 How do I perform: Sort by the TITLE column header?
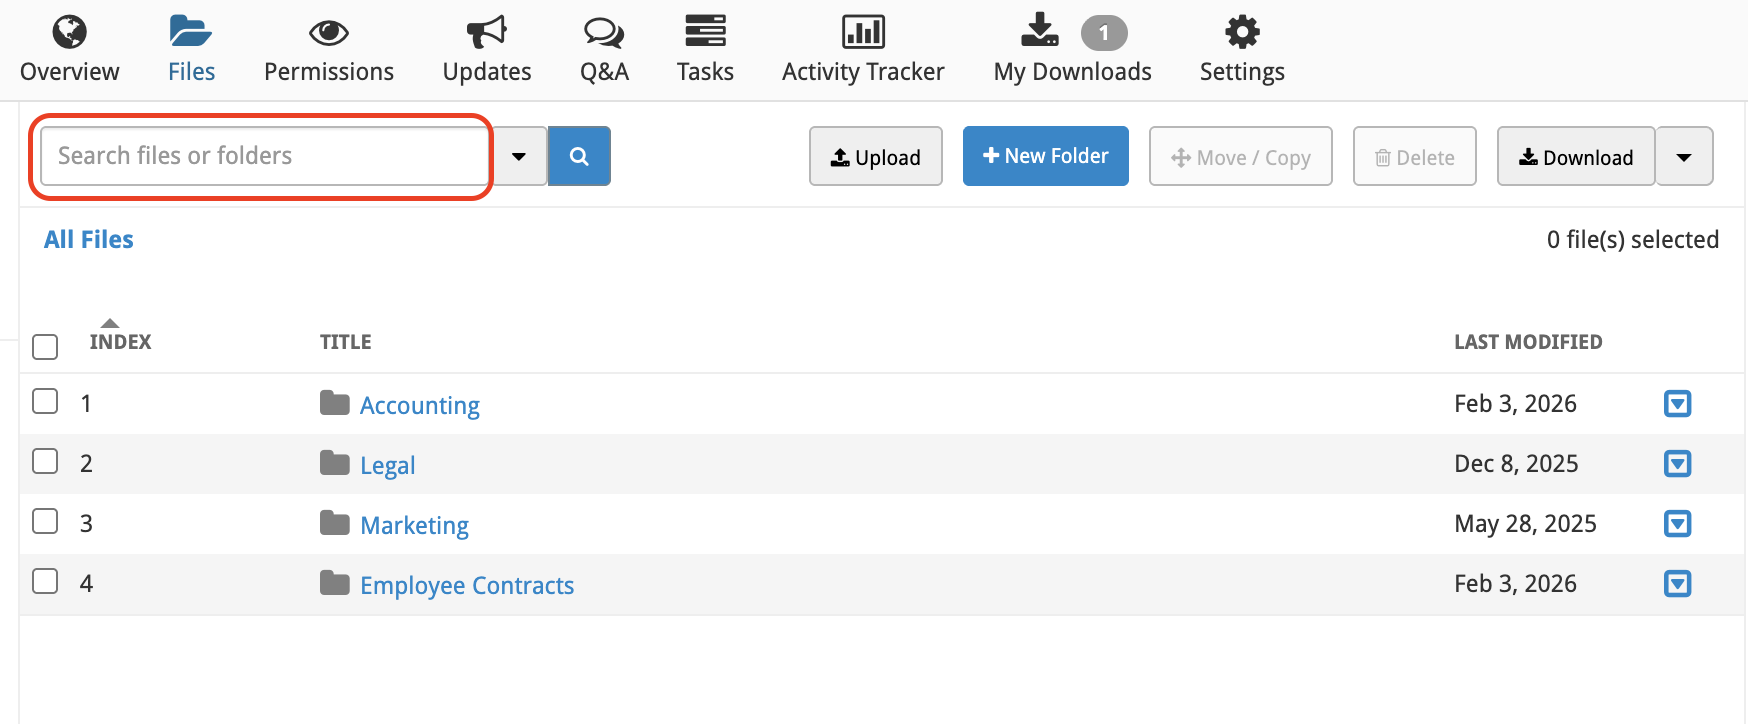click(346, 342)
